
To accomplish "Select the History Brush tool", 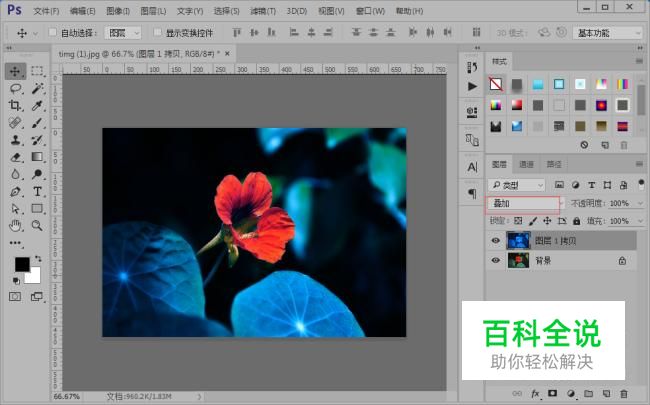I will [x=37, y=140].
